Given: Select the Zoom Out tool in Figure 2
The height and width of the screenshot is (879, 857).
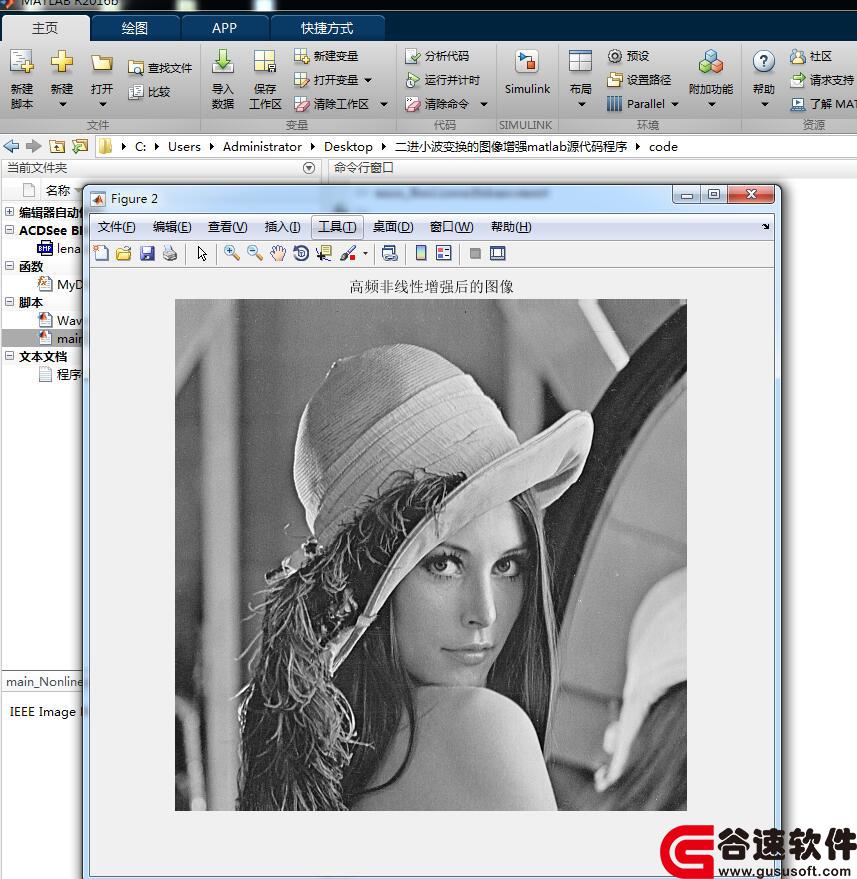Looking at the screenshot, I should click(x=255, y=253).
